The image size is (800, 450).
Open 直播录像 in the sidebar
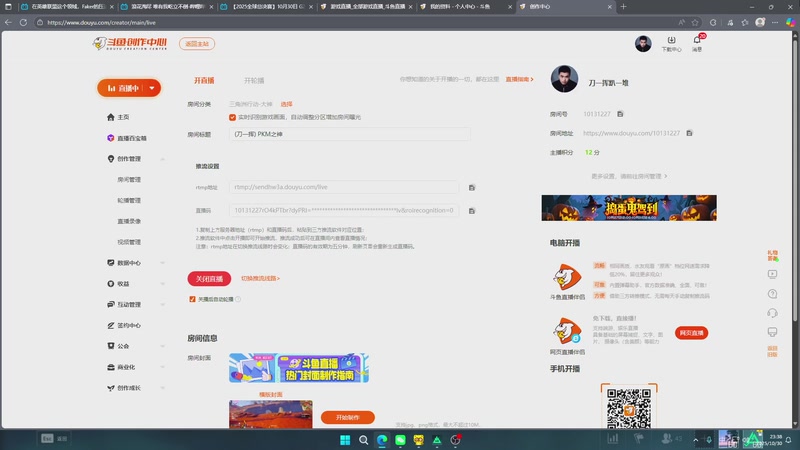tap(129, 221)
